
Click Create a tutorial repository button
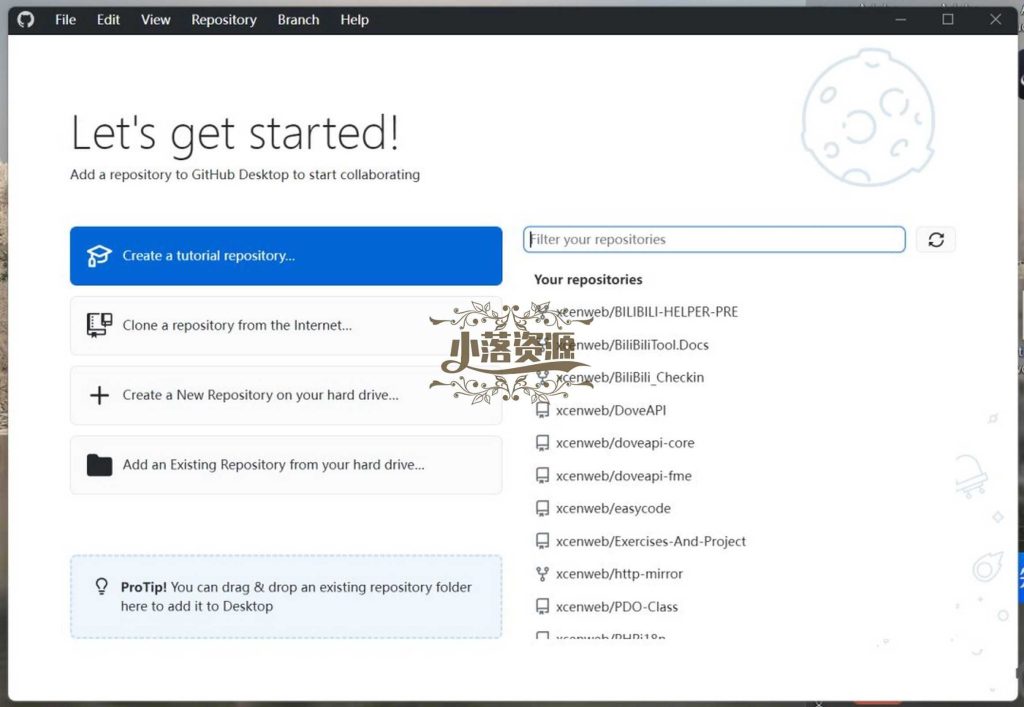(x=286, y=256)
